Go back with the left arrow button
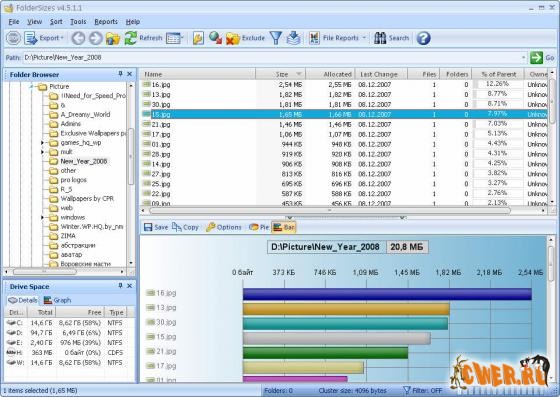The image size is (560, 397). 78,38
